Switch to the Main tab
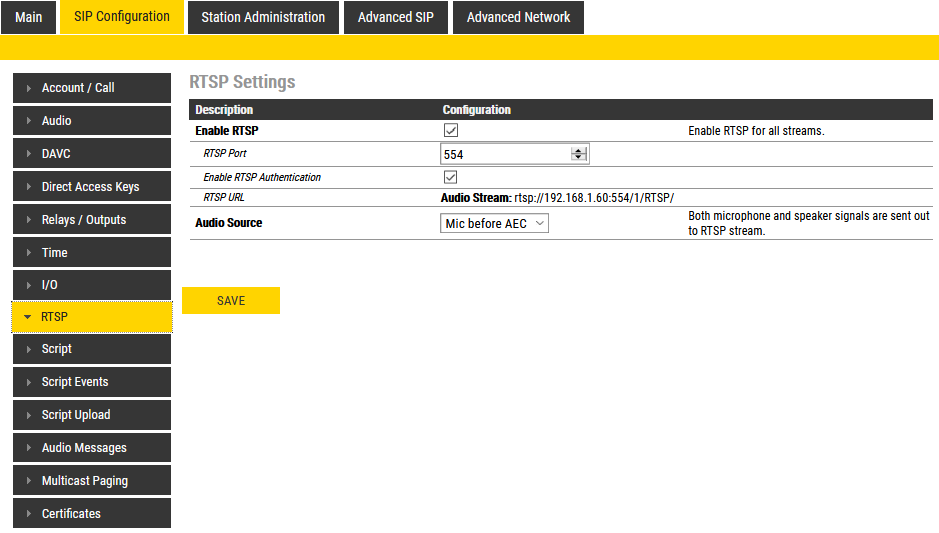939x533 pixels. tap(29, 17)
